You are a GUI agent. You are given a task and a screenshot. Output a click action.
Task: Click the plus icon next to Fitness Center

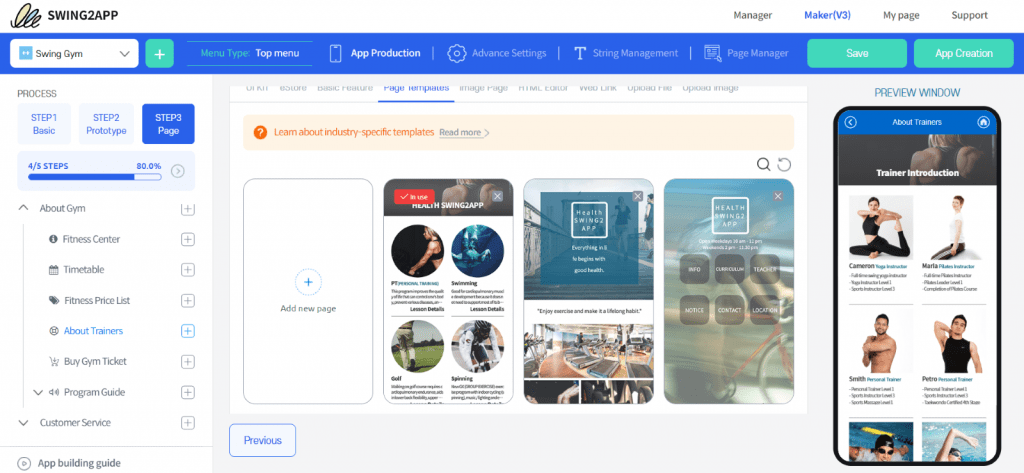(x=187, y=239)
